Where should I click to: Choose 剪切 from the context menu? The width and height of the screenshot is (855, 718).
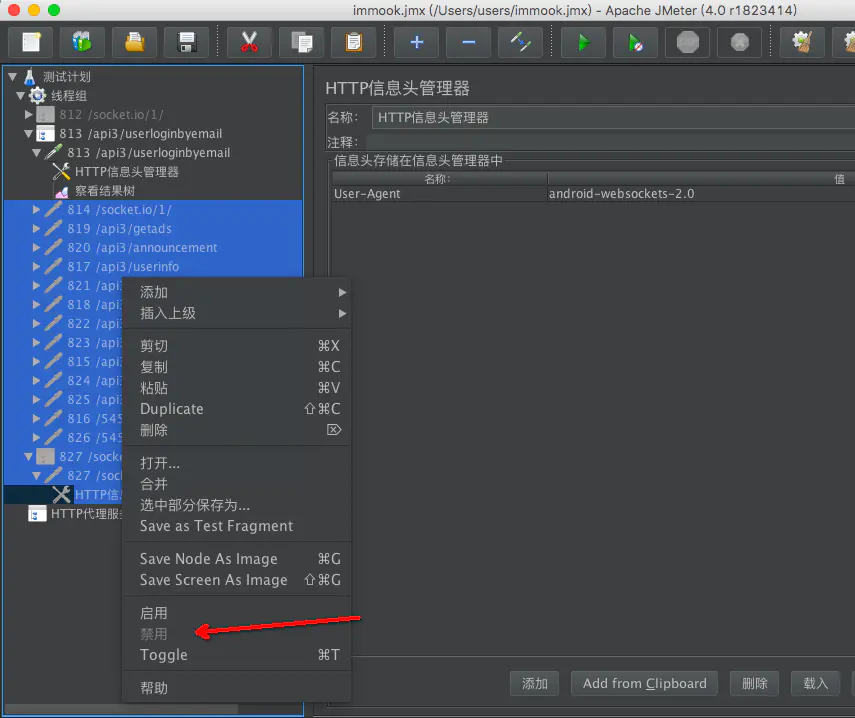pyautogui.click(x=237, y=346)
